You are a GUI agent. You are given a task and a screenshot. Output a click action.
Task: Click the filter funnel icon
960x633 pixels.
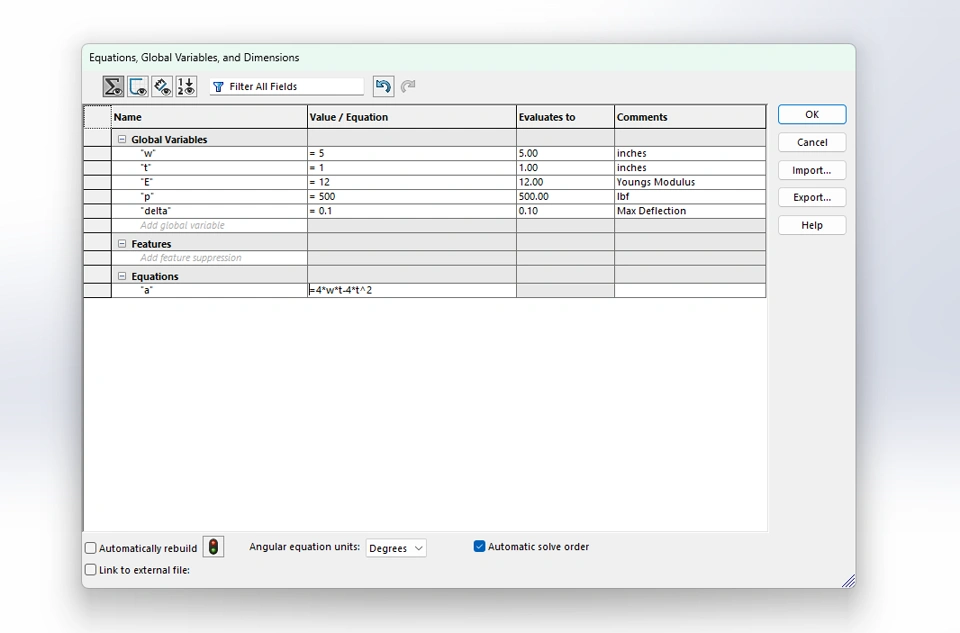(x=218, y=87)
